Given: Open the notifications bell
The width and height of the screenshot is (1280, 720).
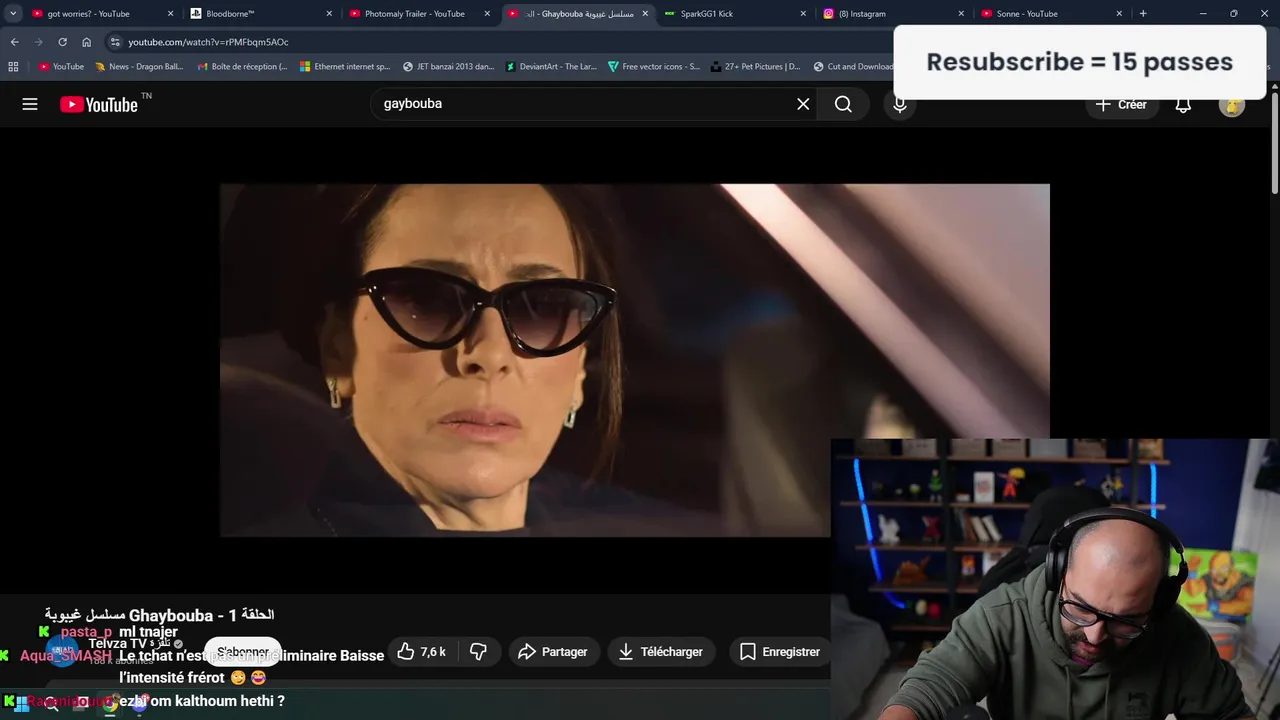Looking at the screenshot, I should pos(1183,104).
